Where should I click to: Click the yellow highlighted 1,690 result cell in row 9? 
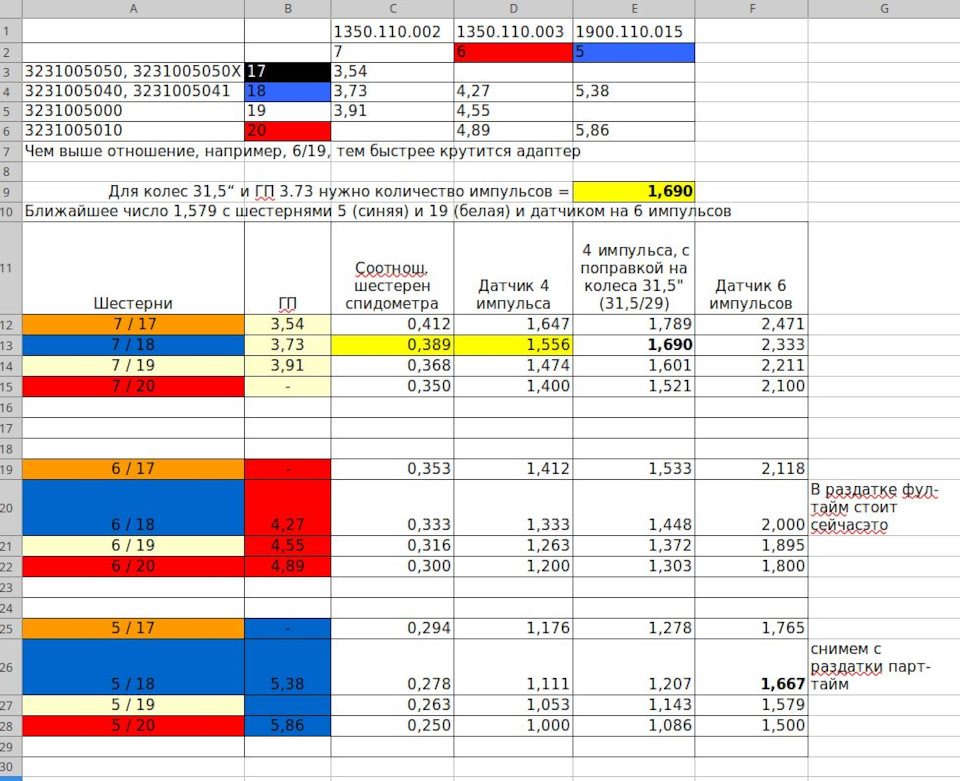(634, 192)
